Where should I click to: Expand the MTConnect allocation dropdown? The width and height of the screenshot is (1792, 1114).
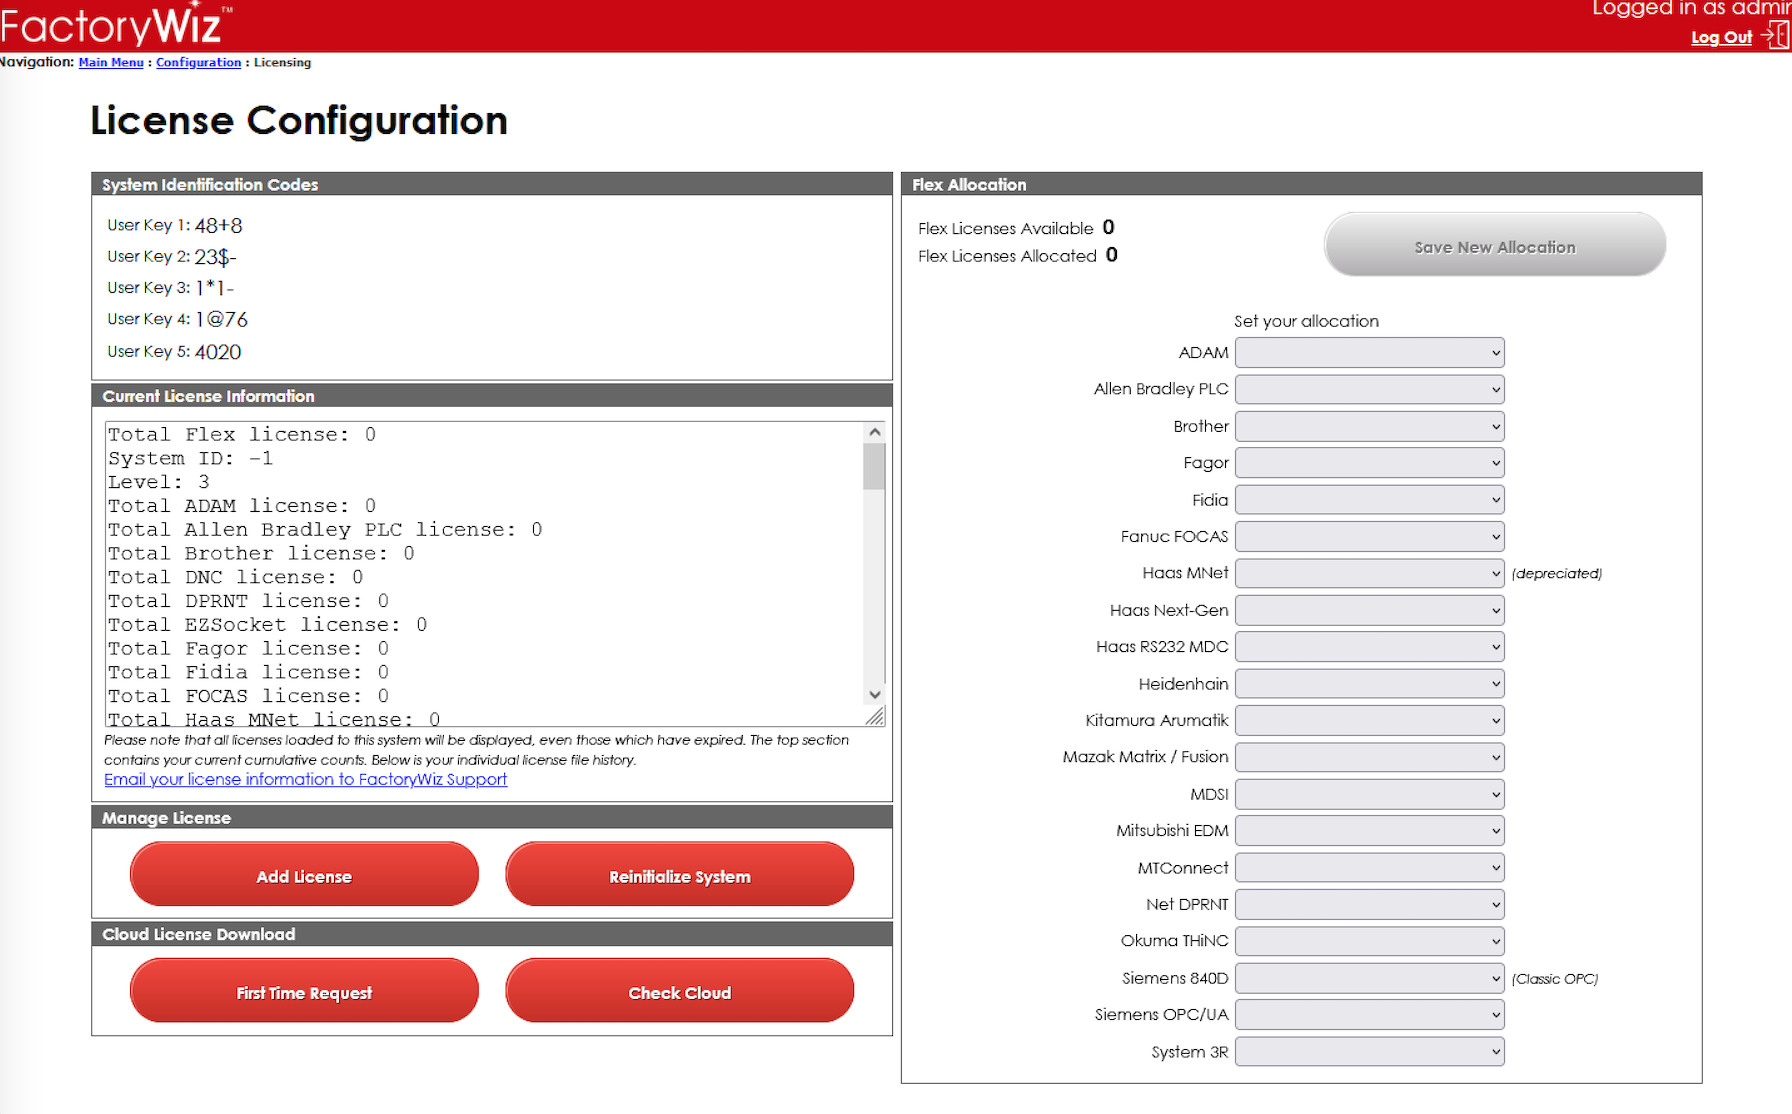pyautogui.click(x=1369, y=868)
